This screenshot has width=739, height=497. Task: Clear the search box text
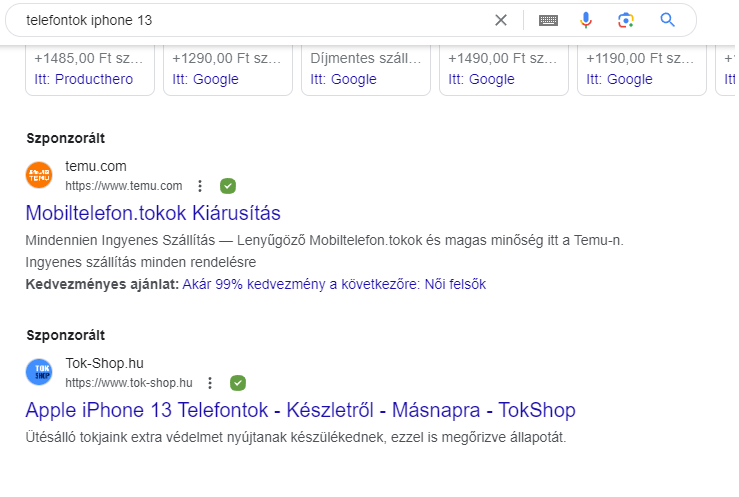click(501, 20)
